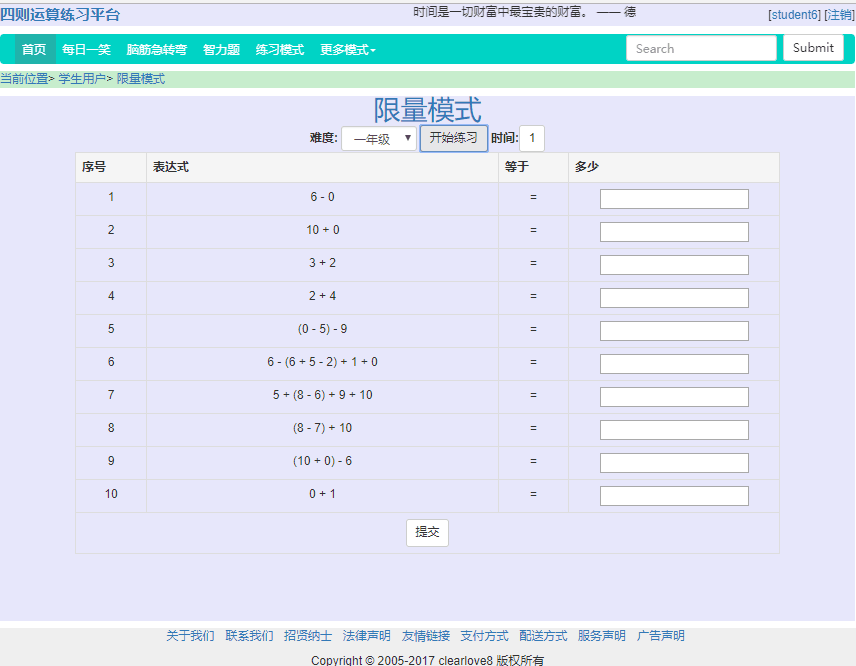Image resolution: width=856 pixels, height=666 pixels.
Task: Click answer box for 6 - 0
Action: tap(674, 199)
